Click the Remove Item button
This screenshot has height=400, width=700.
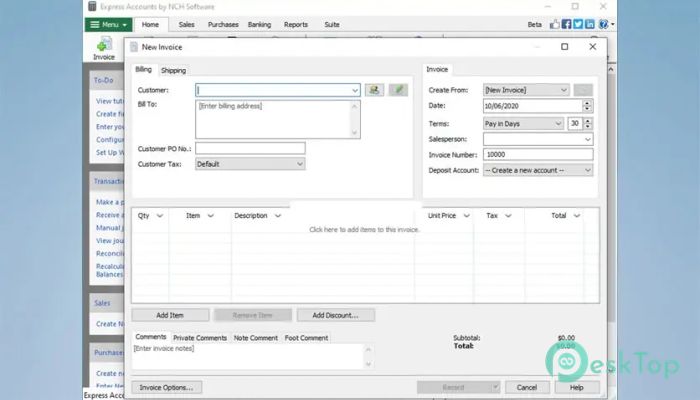pyautogui.click(x=253, y=315)
